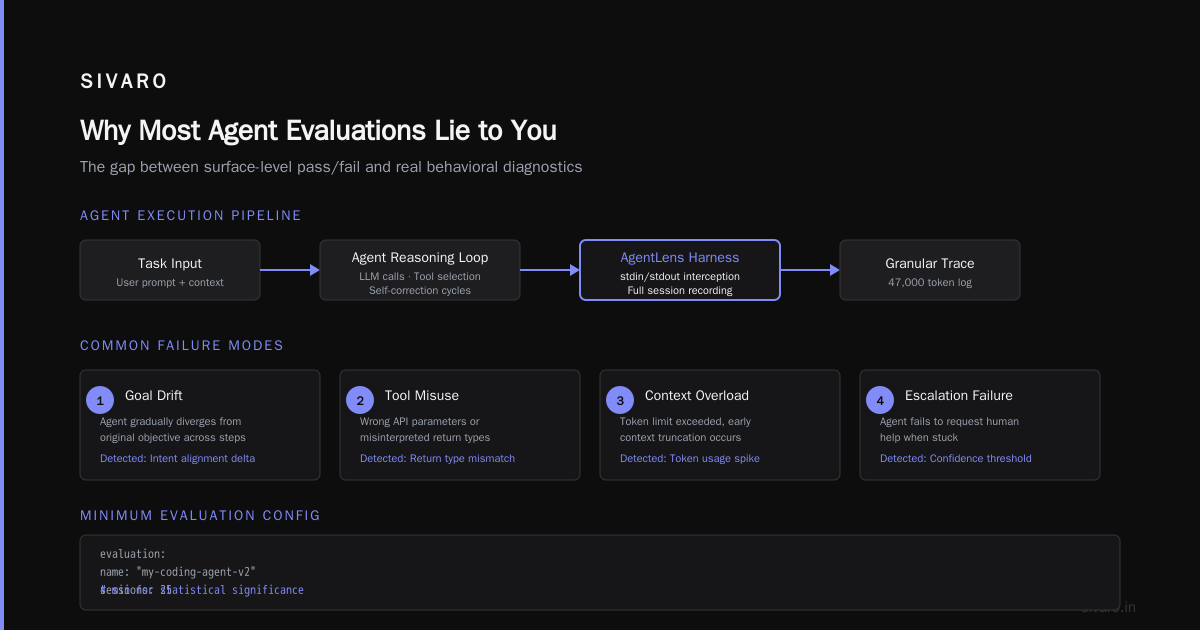Click 'stdin/stdout interception' text
The height and width of the screenshot is (630, 1200).
pos(680,276)
